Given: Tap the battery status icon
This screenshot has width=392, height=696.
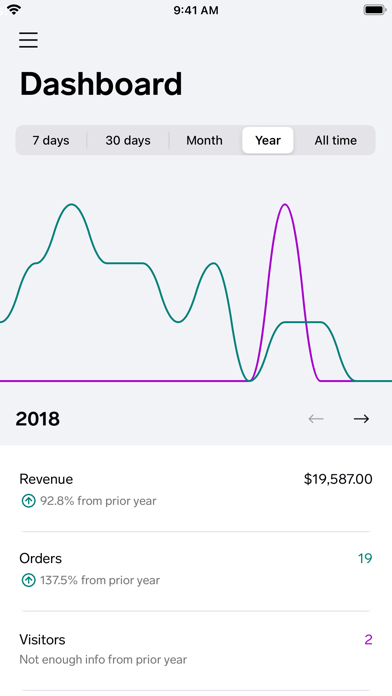Looking at the screenshot, I should coord(374,10).
